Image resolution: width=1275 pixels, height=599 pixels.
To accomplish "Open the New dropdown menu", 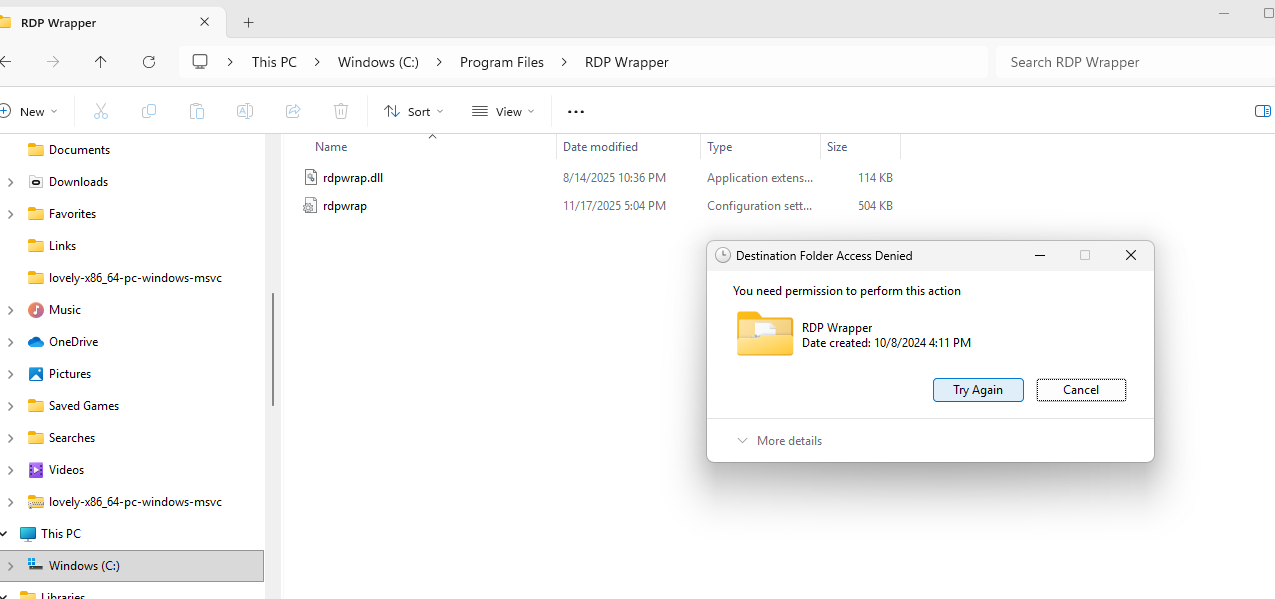I will pyautogui.click(x=29, y=112).
